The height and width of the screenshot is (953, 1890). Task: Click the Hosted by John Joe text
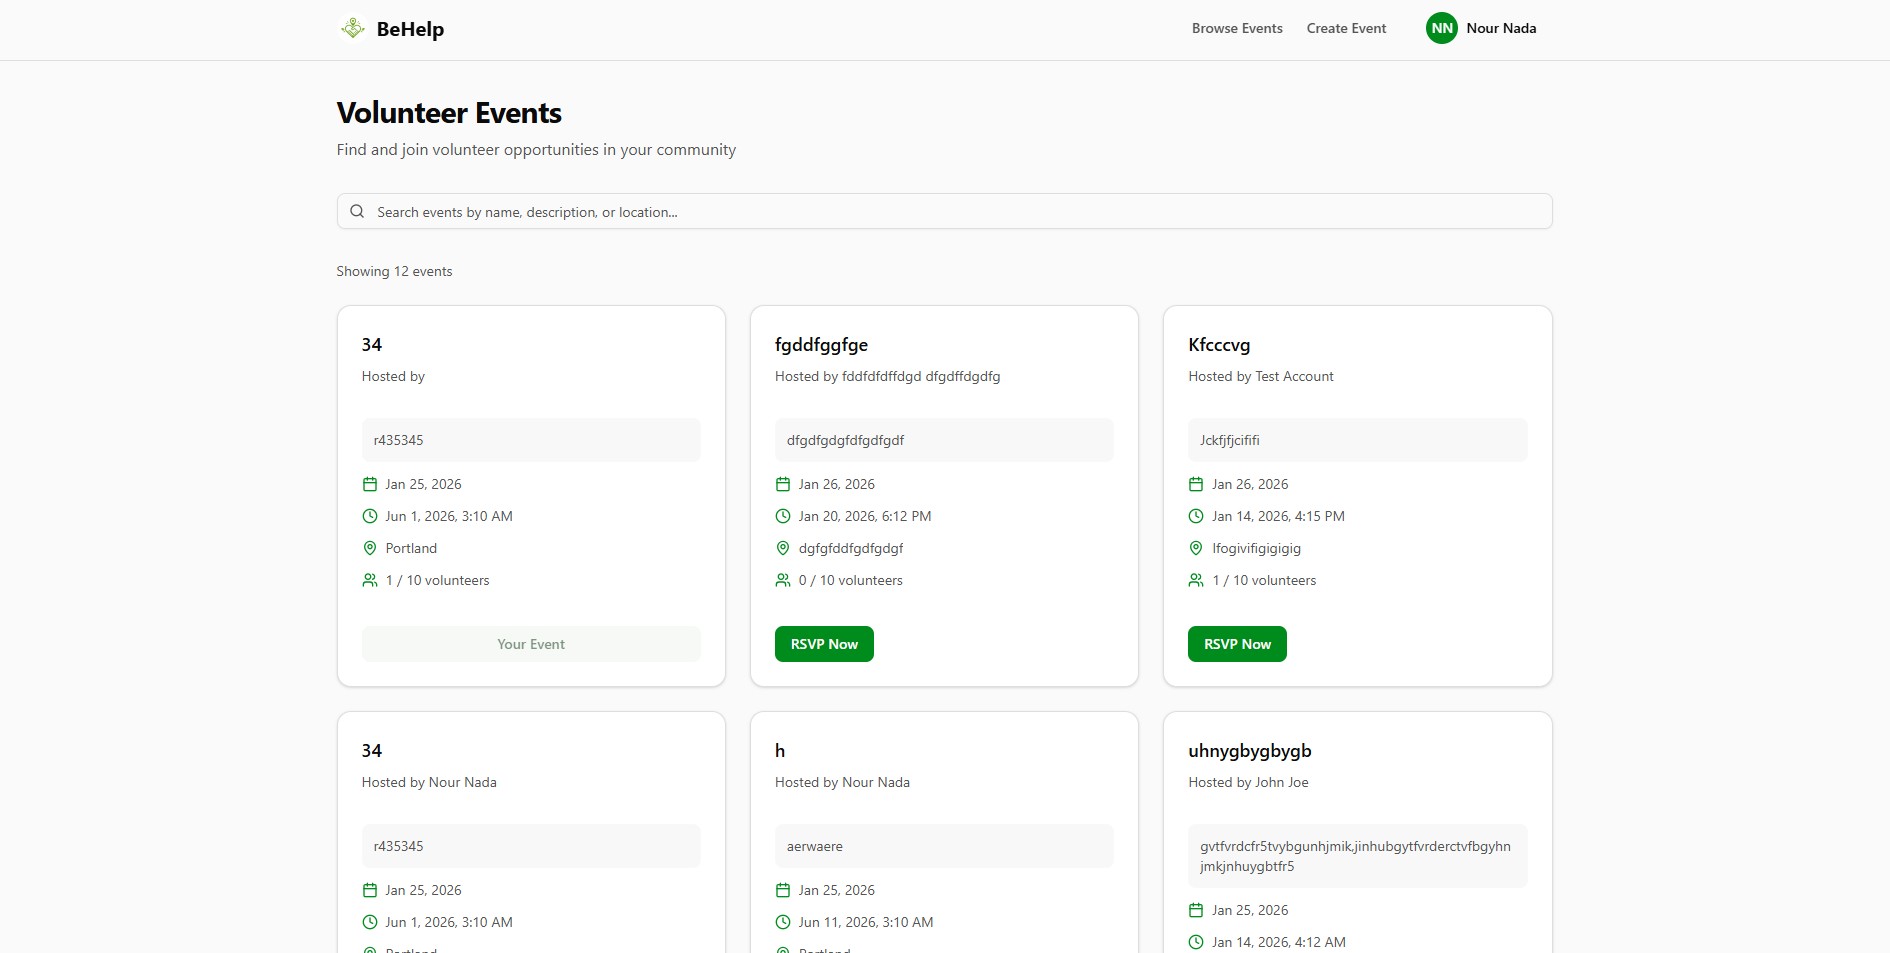click(1248, 782)
